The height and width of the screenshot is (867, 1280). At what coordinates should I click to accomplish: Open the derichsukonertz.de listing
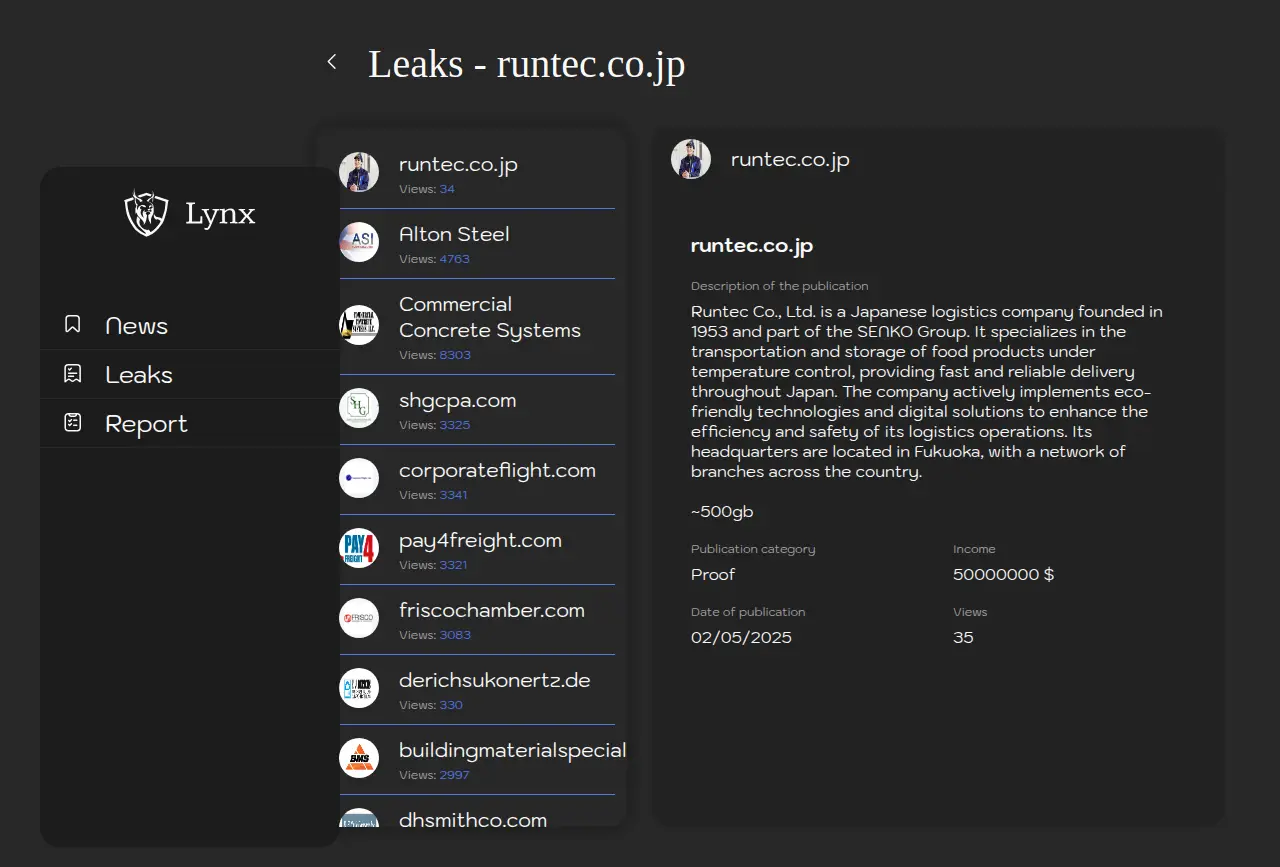494,681
